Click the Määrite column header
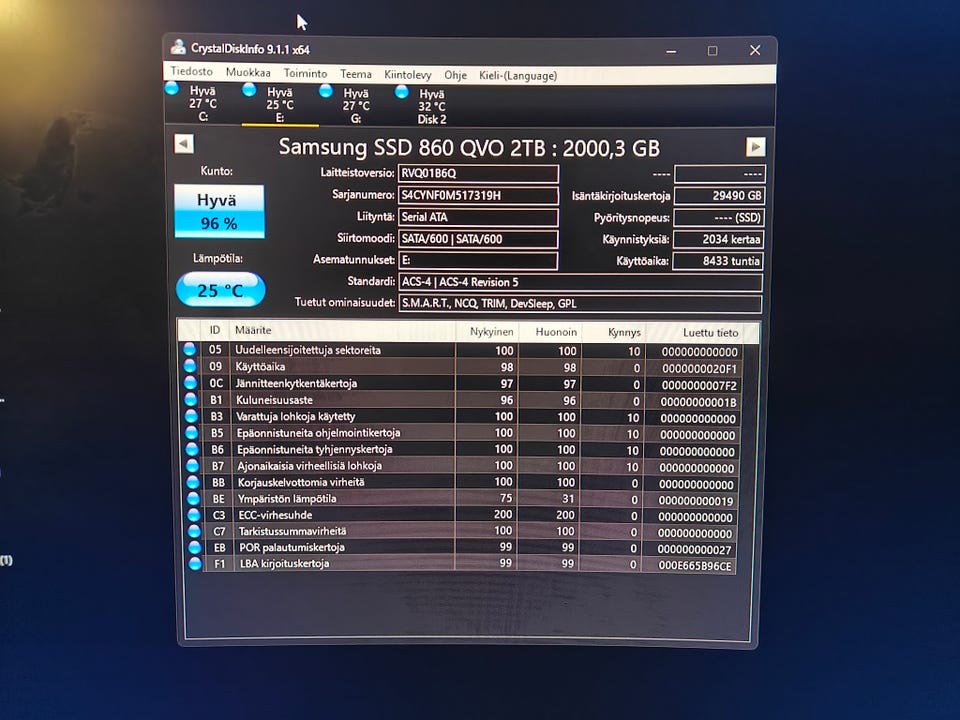Viewport: 960px width, 720px height. 342,331
